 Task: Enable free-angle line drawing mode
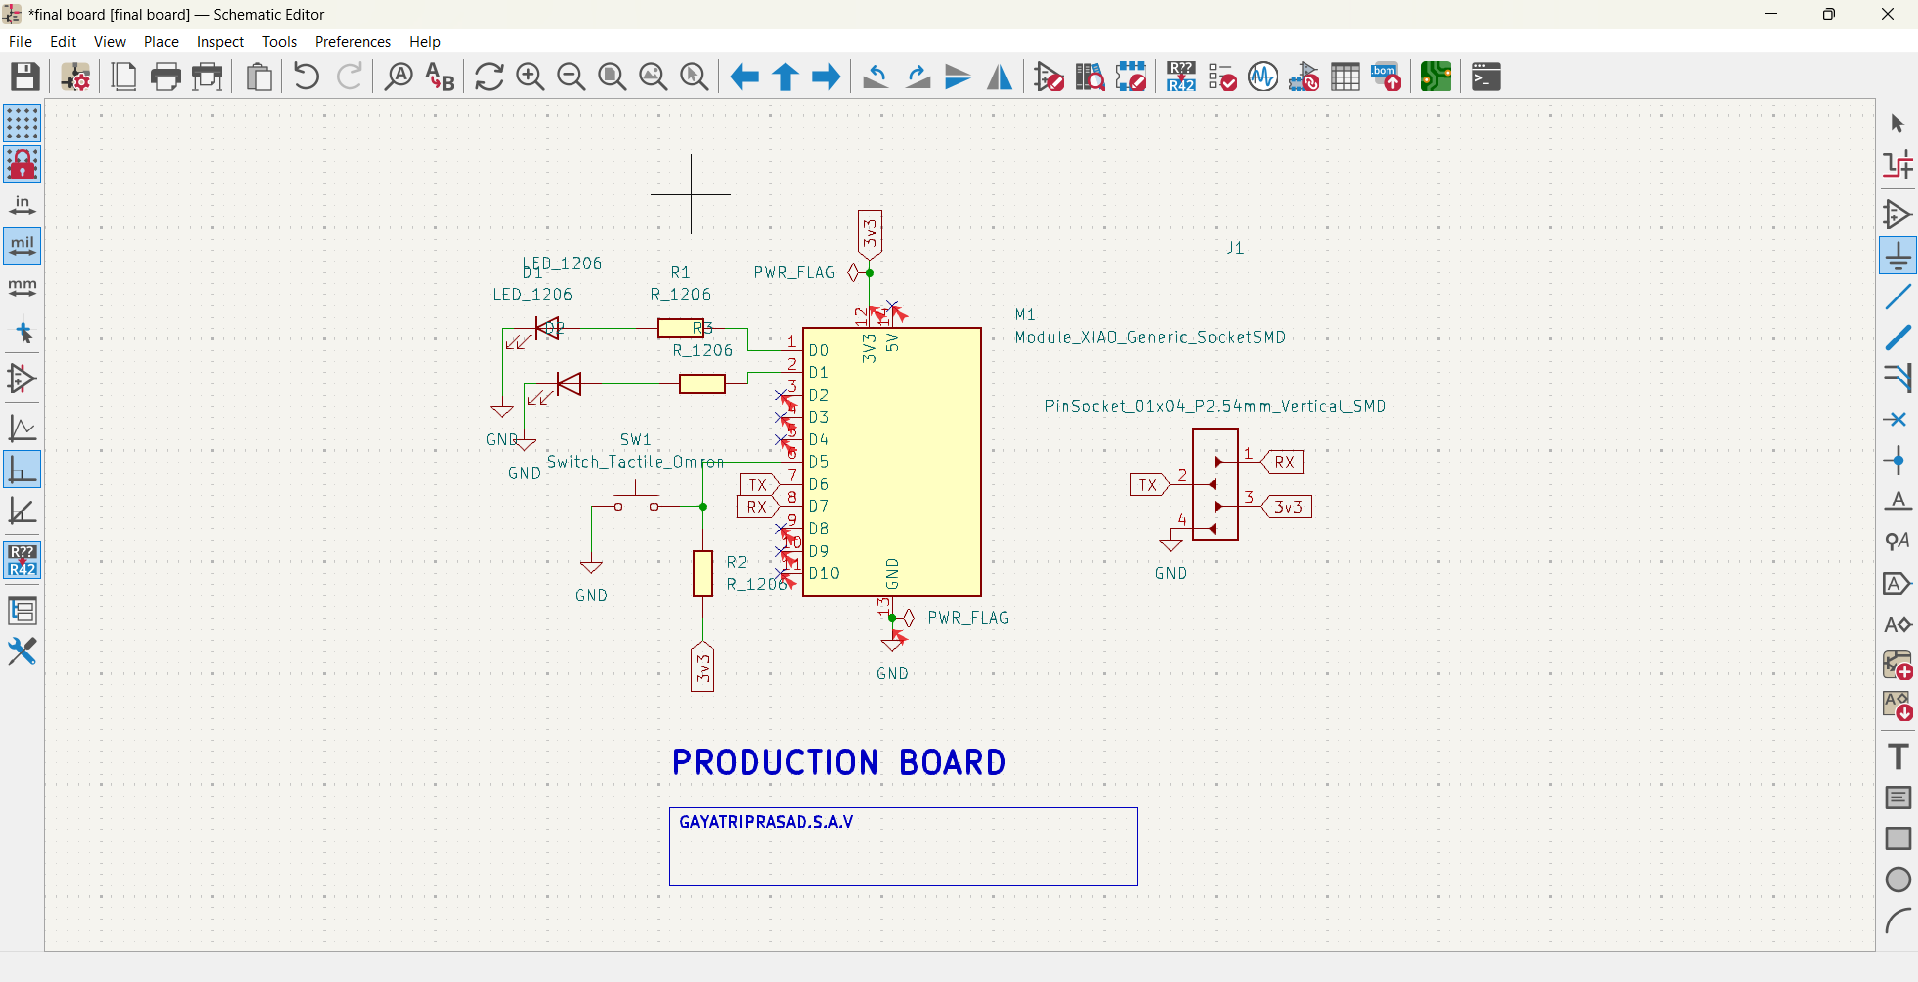[x=22, y=429]
